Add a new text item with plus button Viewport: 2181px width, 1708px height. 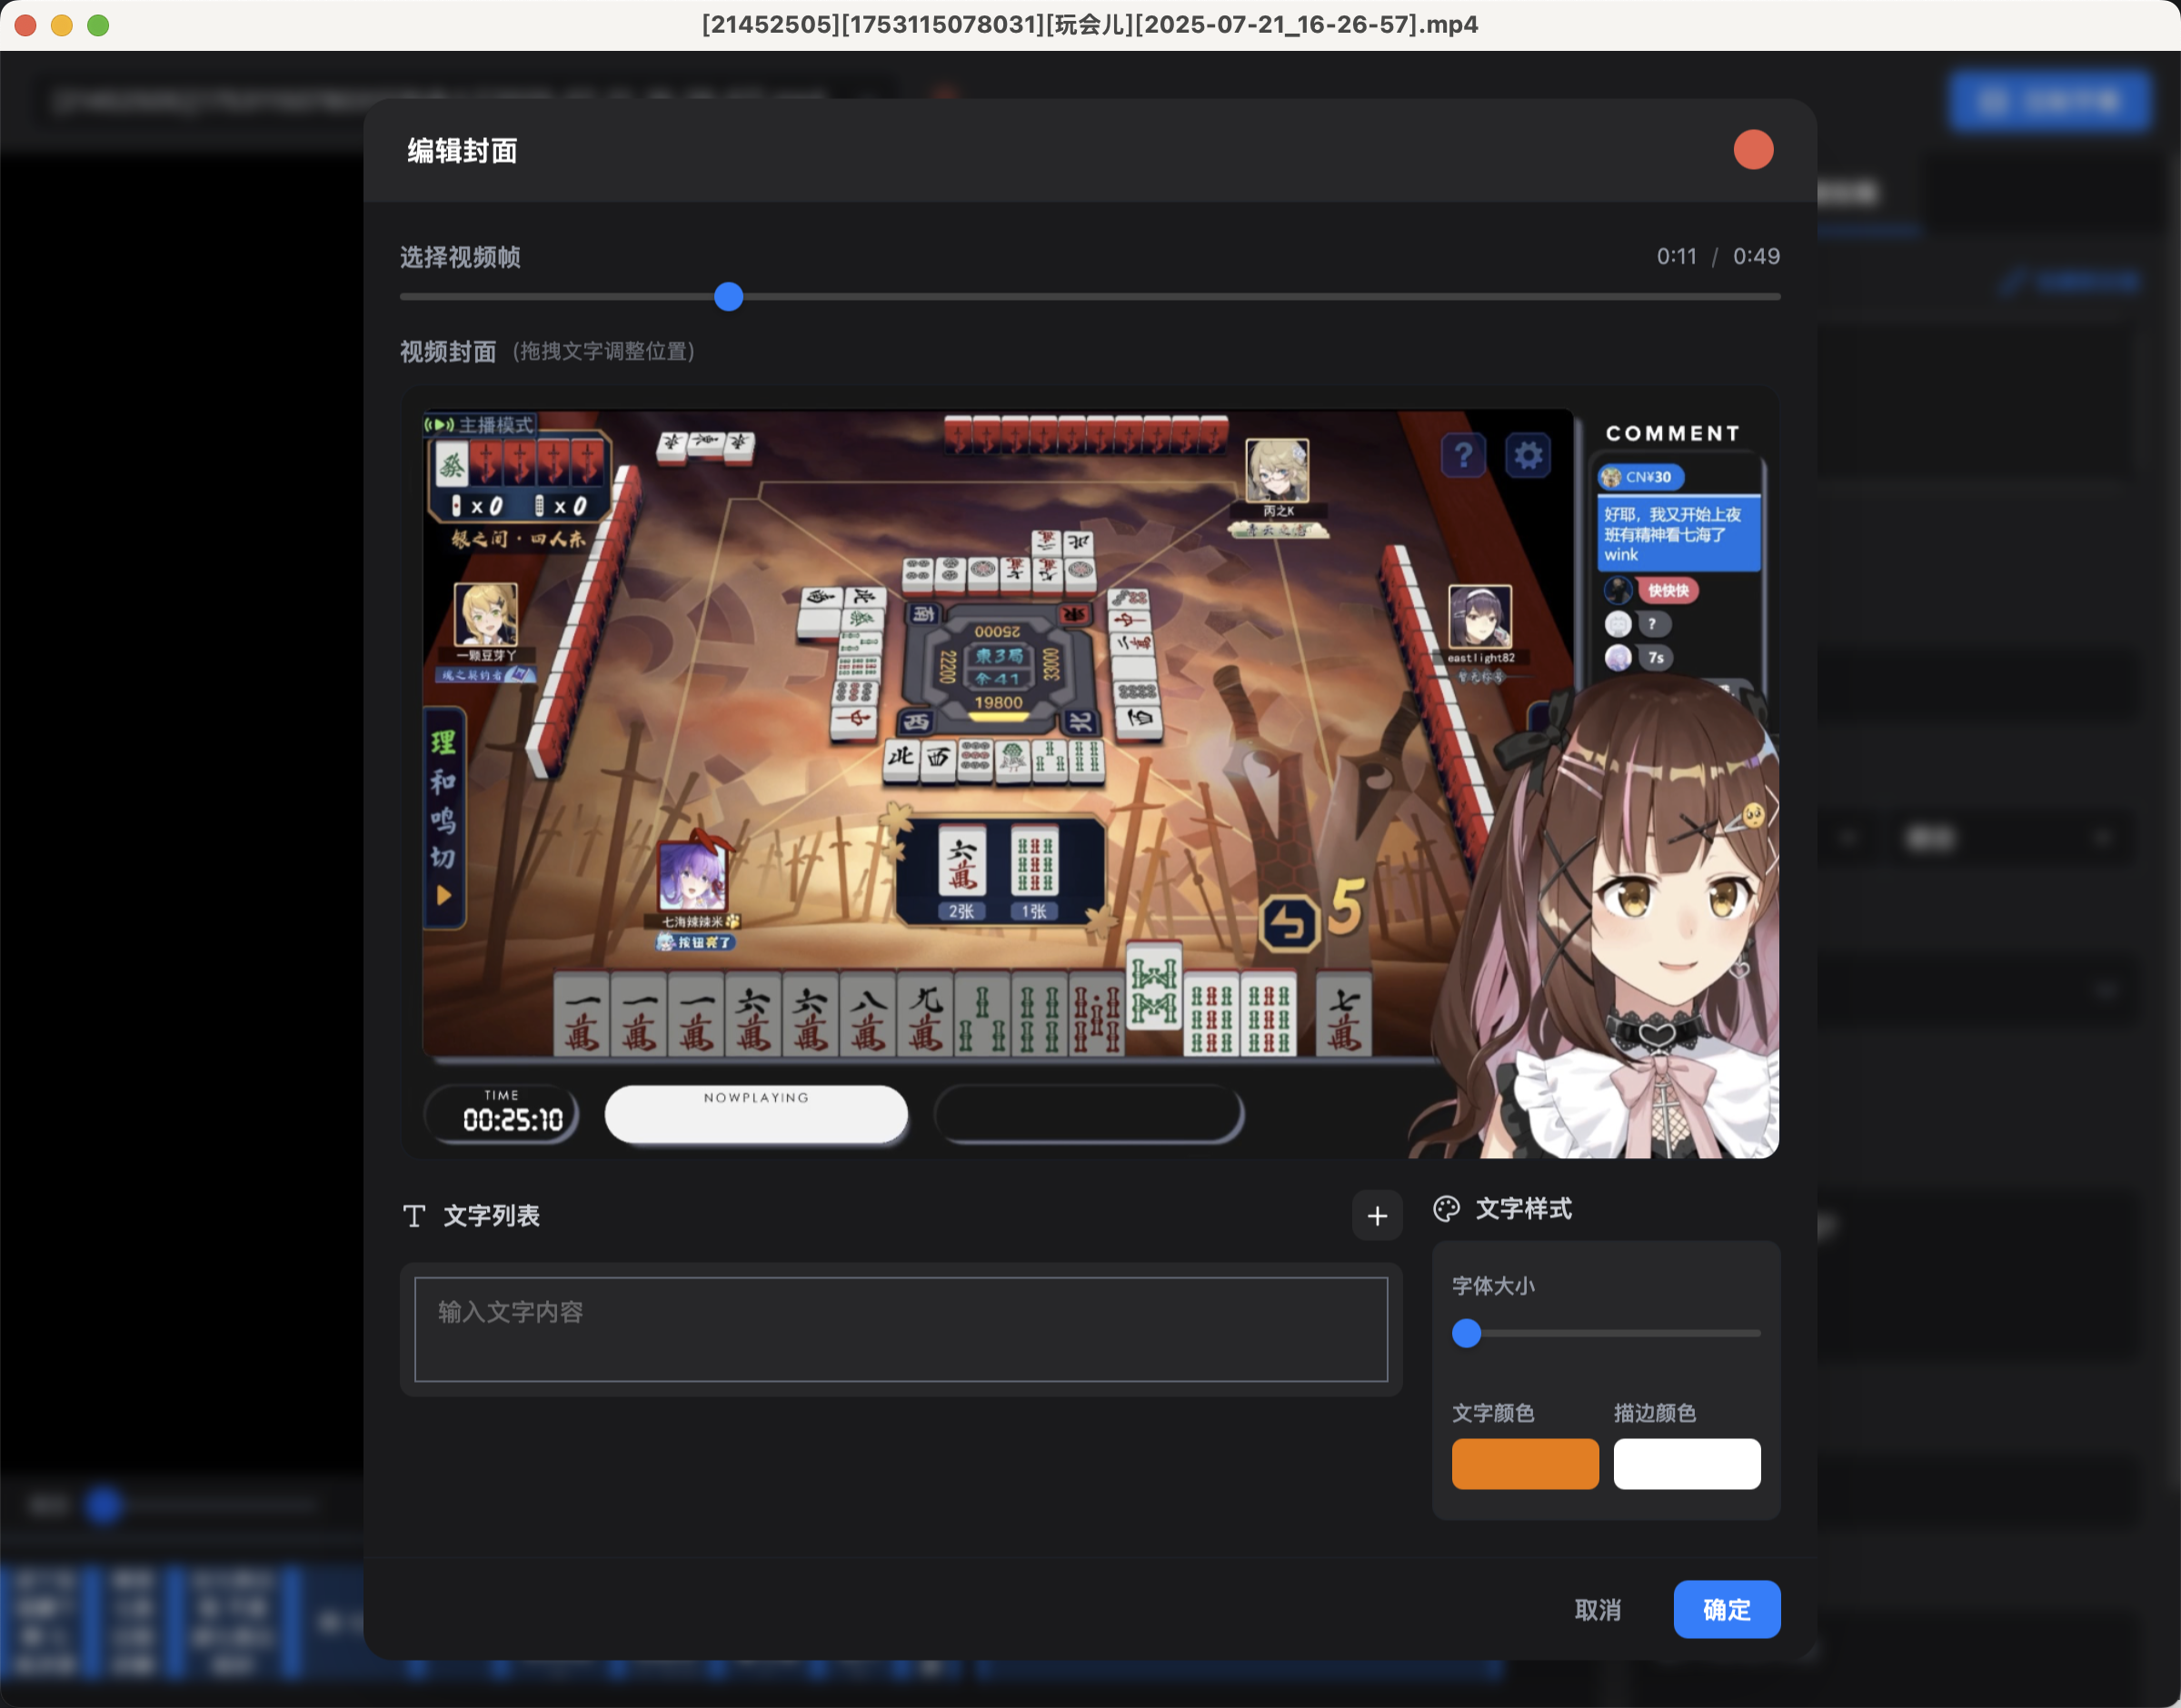pos(1376,1215)
